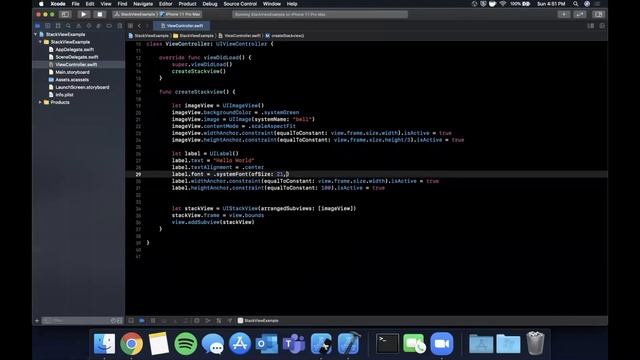Open Debug View Hierarchy button
640x360 pixels.
coord(197,321)
